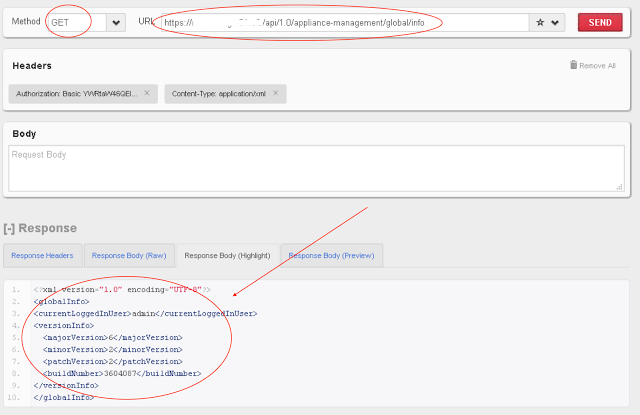Open the Response Body (Raw) tab
Image resolution: width=640 pixels, height=415 pixels.
pos(129,256)
